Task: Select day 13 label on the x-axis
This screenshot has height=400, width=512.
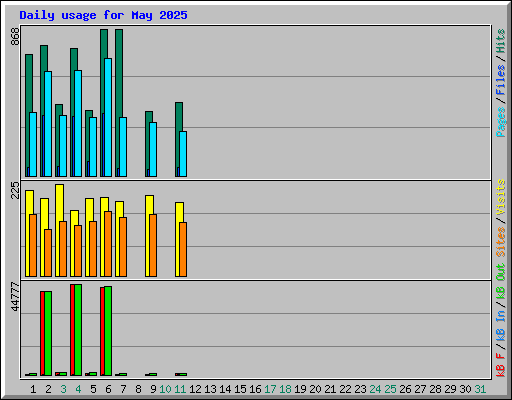Action: [210, 389]
